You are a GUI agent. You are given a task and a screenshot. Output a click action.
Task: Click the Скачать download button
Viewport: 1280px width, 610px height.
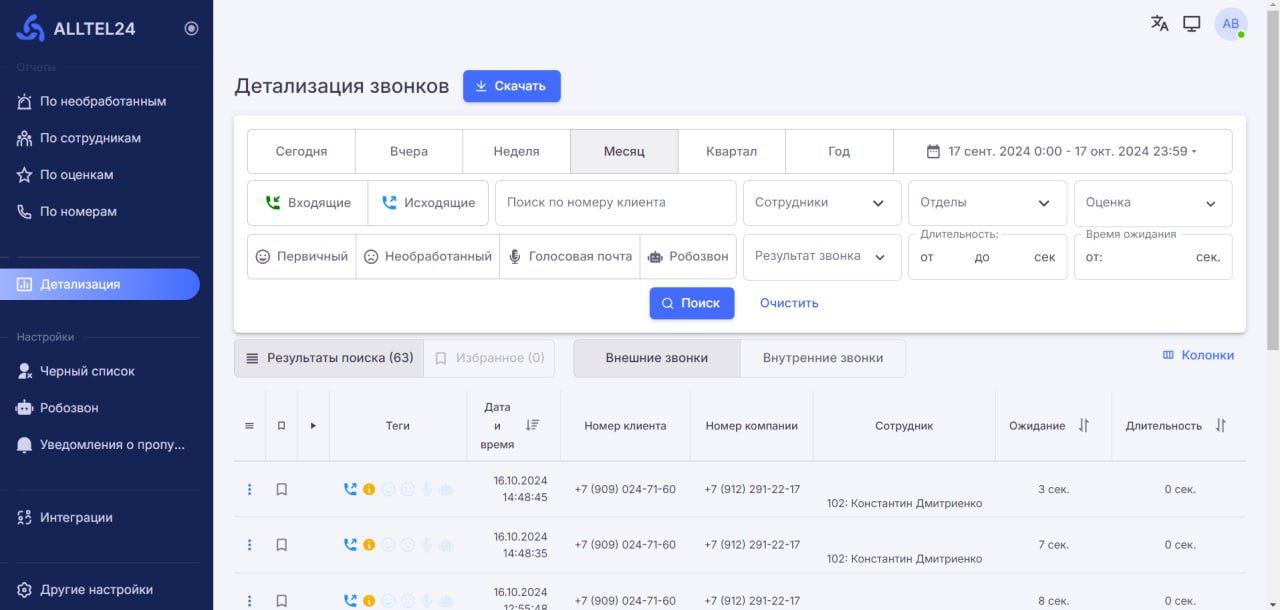511,86
